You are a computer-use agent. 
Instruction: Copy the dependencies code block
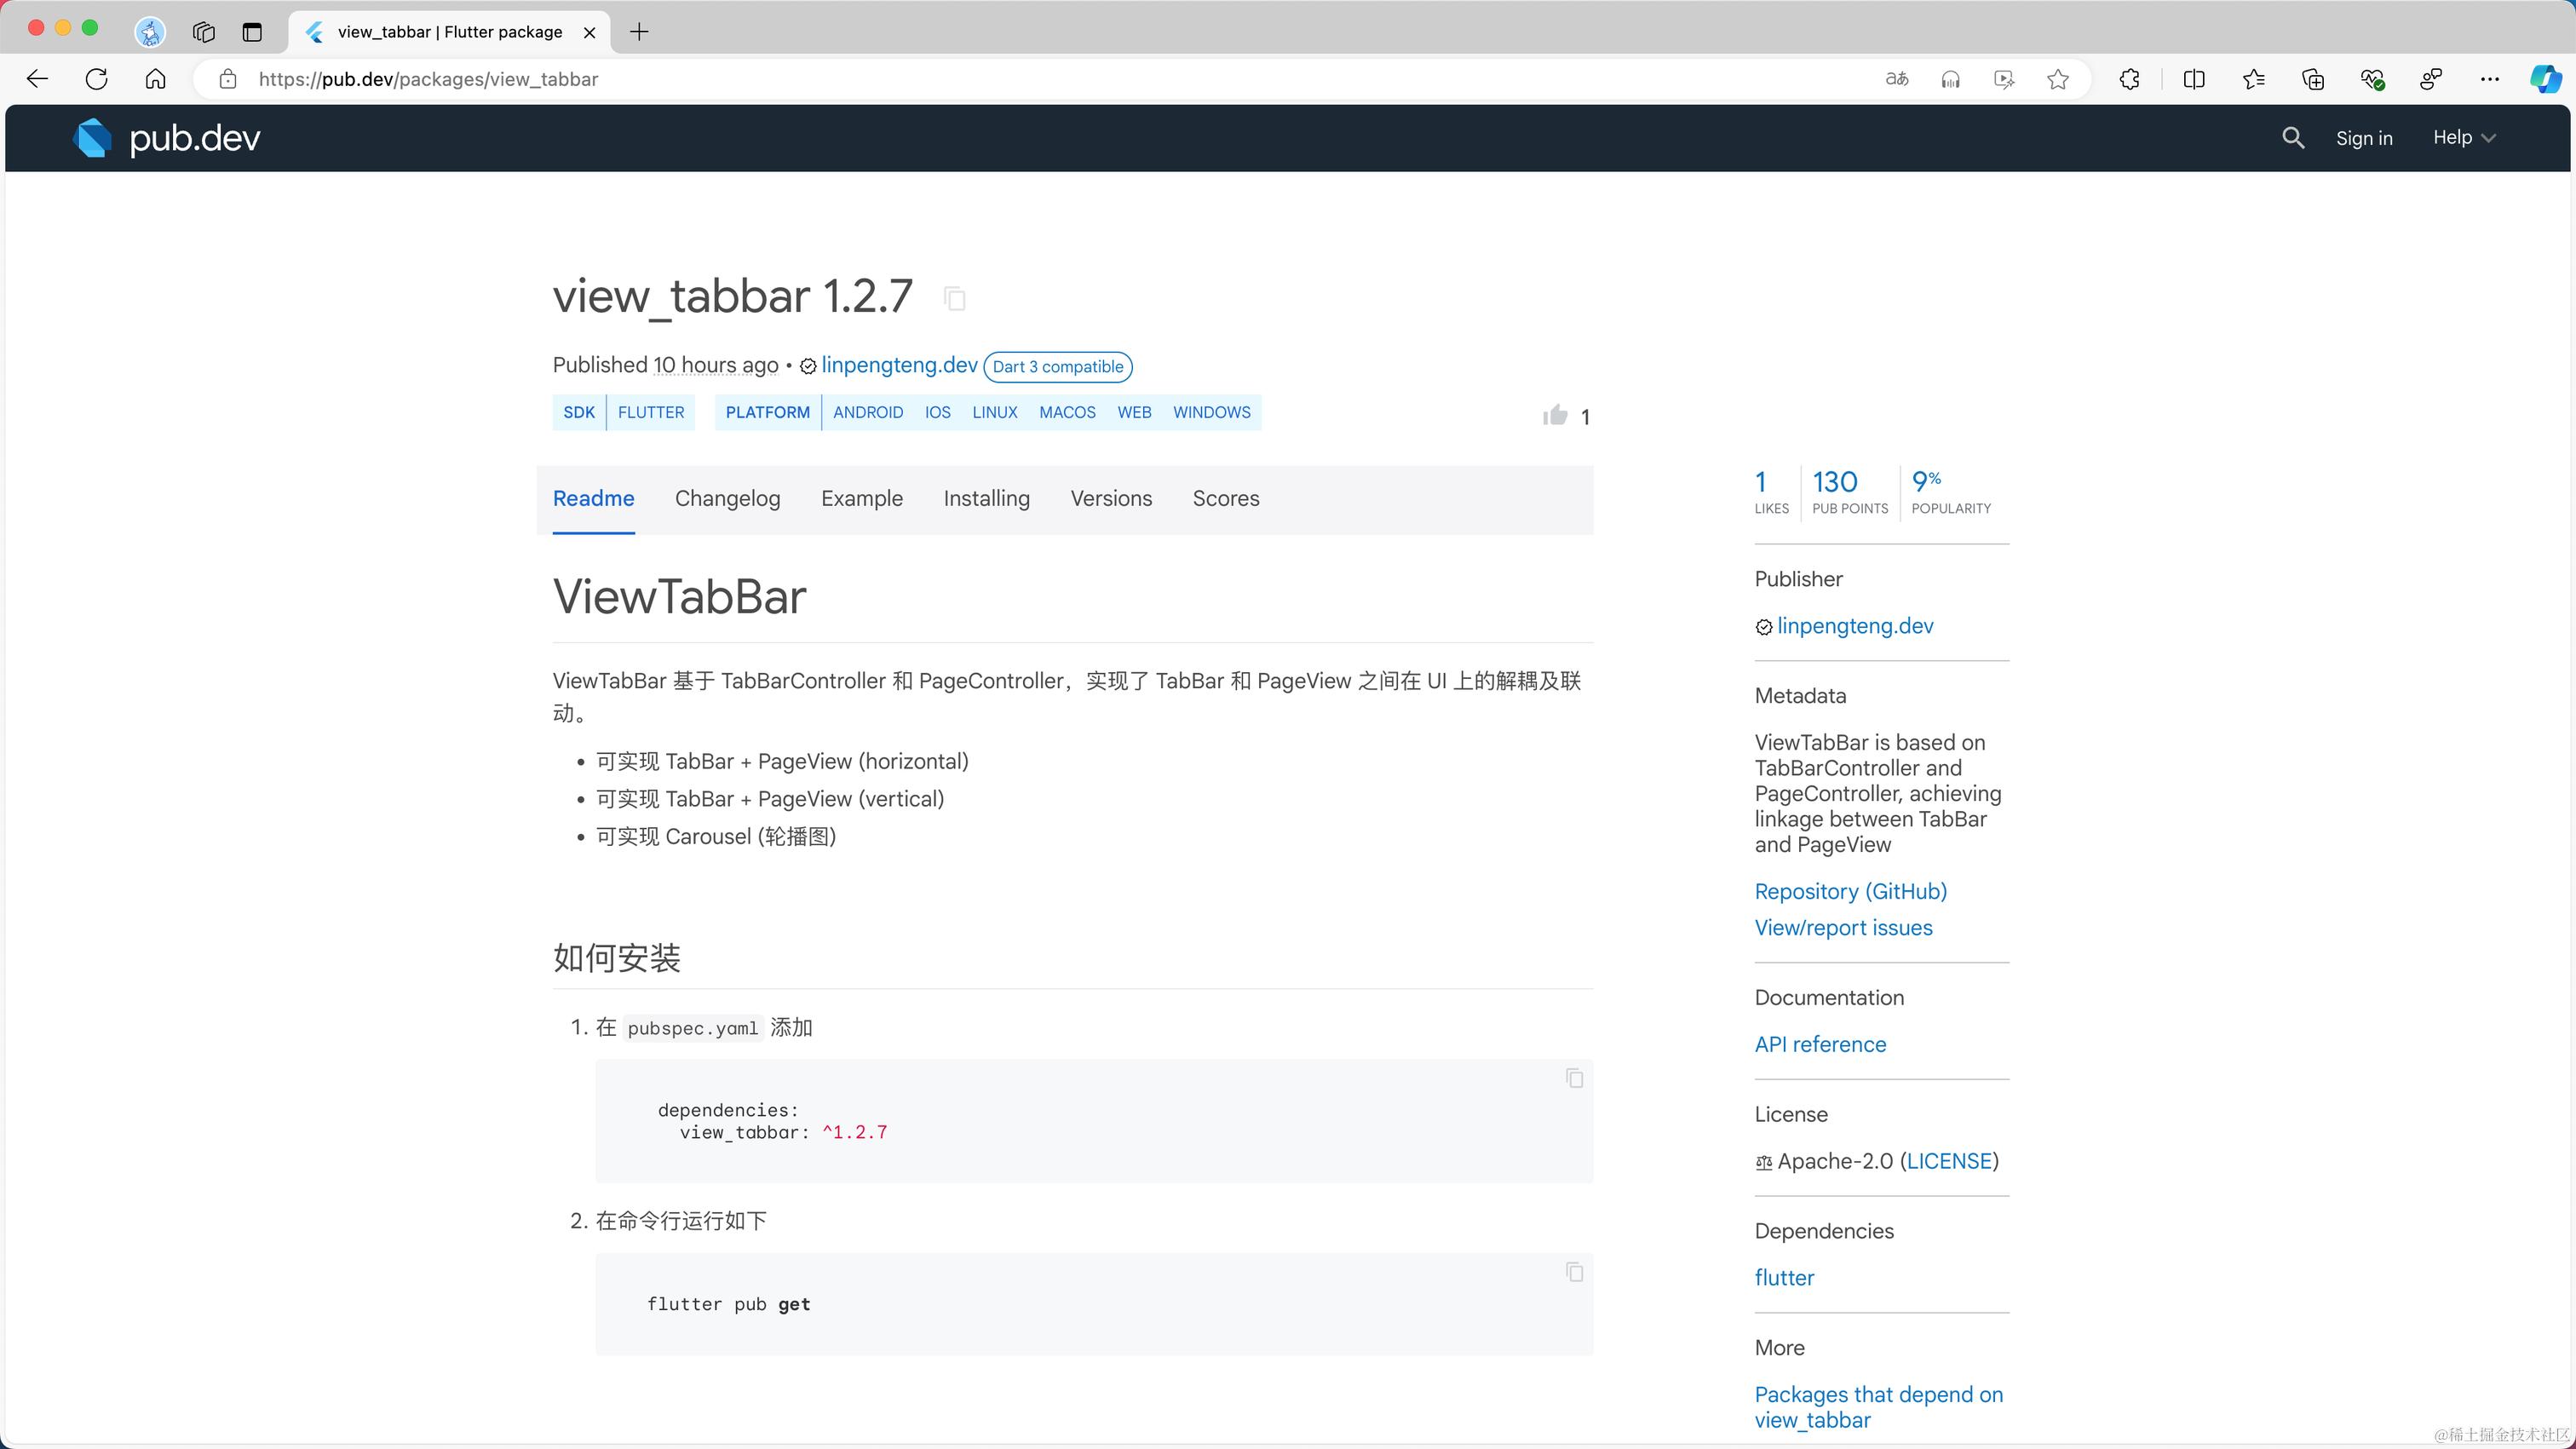1574,1078
